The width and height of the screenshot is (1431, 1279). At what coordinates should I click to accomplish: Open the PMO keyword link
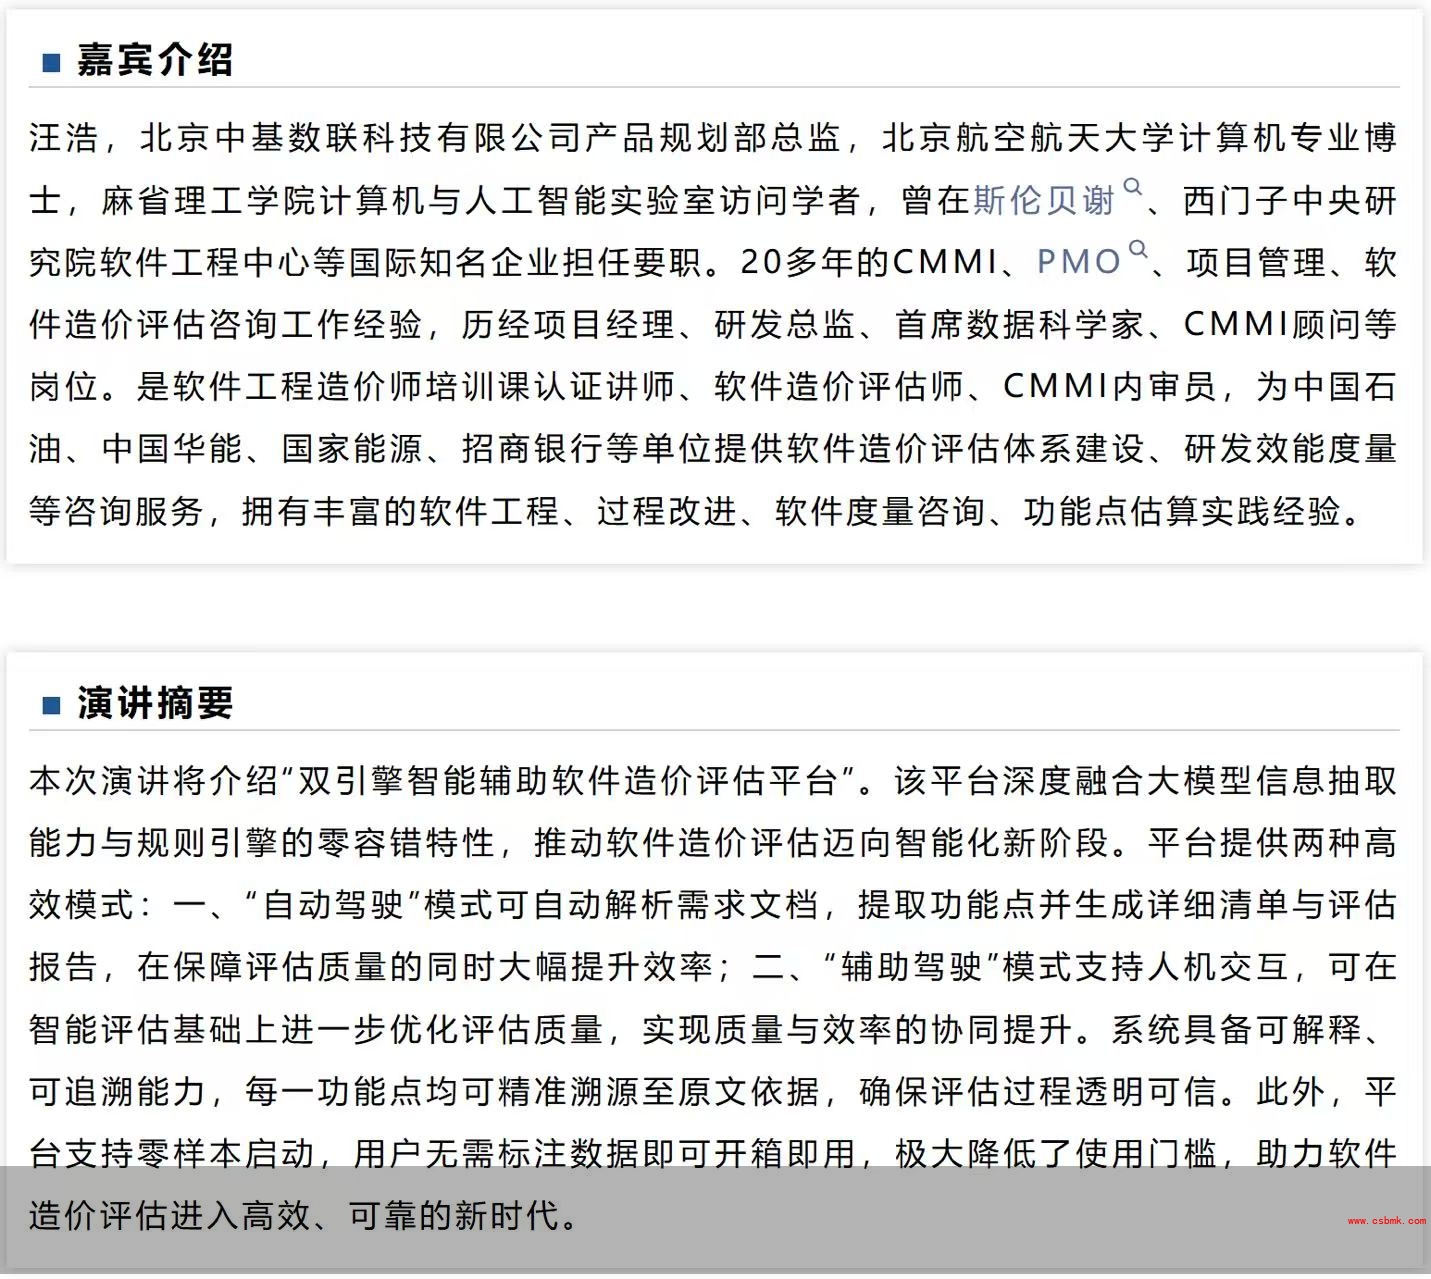1078,263
